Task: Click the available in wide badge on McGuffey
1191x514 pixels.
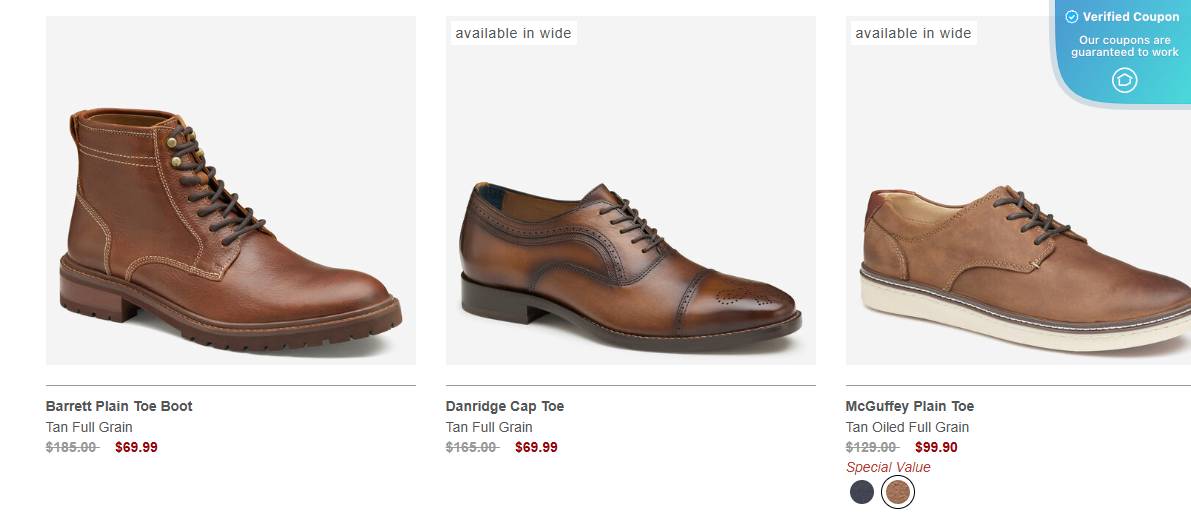Action: pos(913,33)
